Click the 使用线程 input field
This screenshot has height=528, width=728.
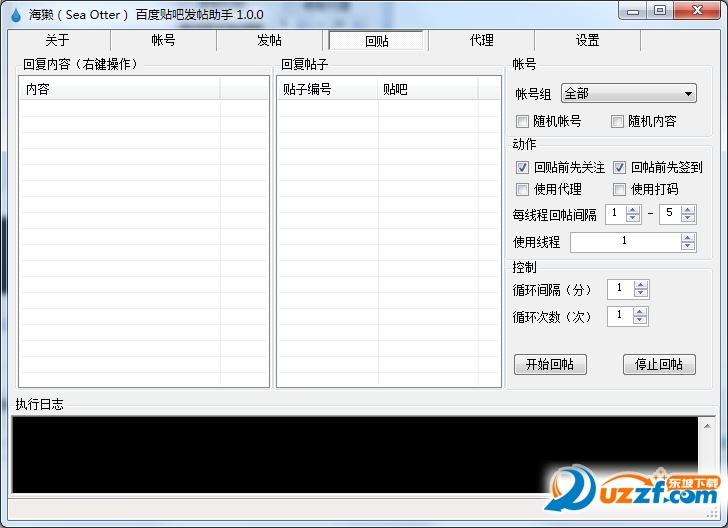pos(625,242)
